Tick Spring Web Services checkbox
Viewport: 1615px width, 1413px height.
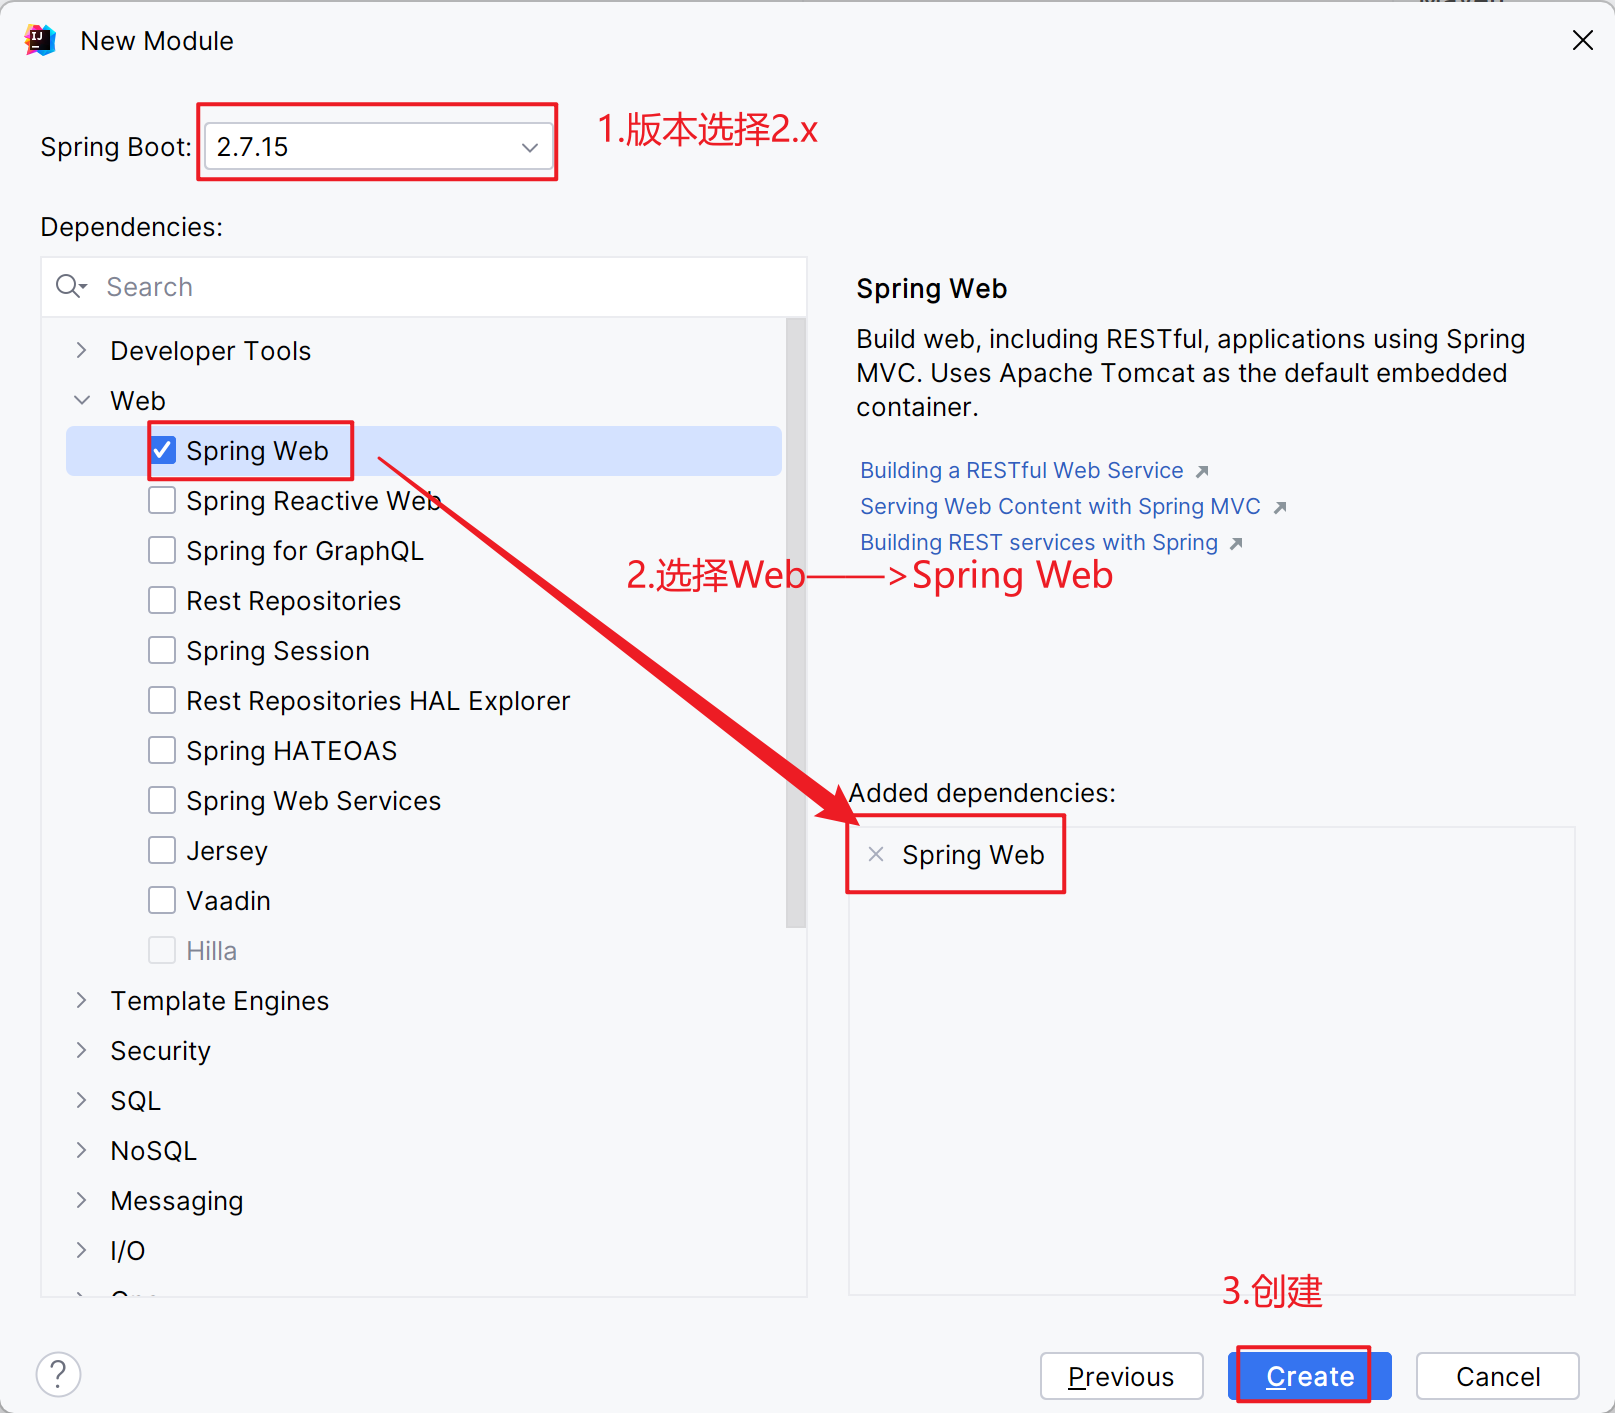162,800
